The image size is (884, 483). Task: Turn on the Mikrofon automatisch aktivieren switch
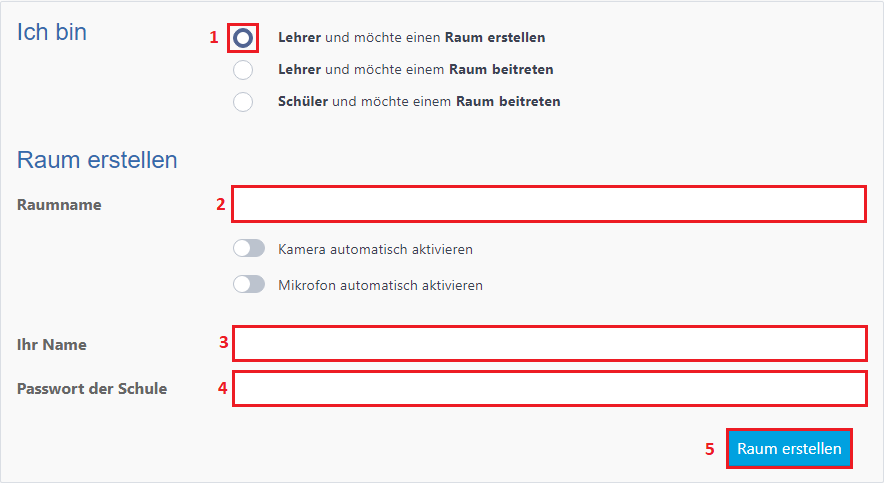249,285
